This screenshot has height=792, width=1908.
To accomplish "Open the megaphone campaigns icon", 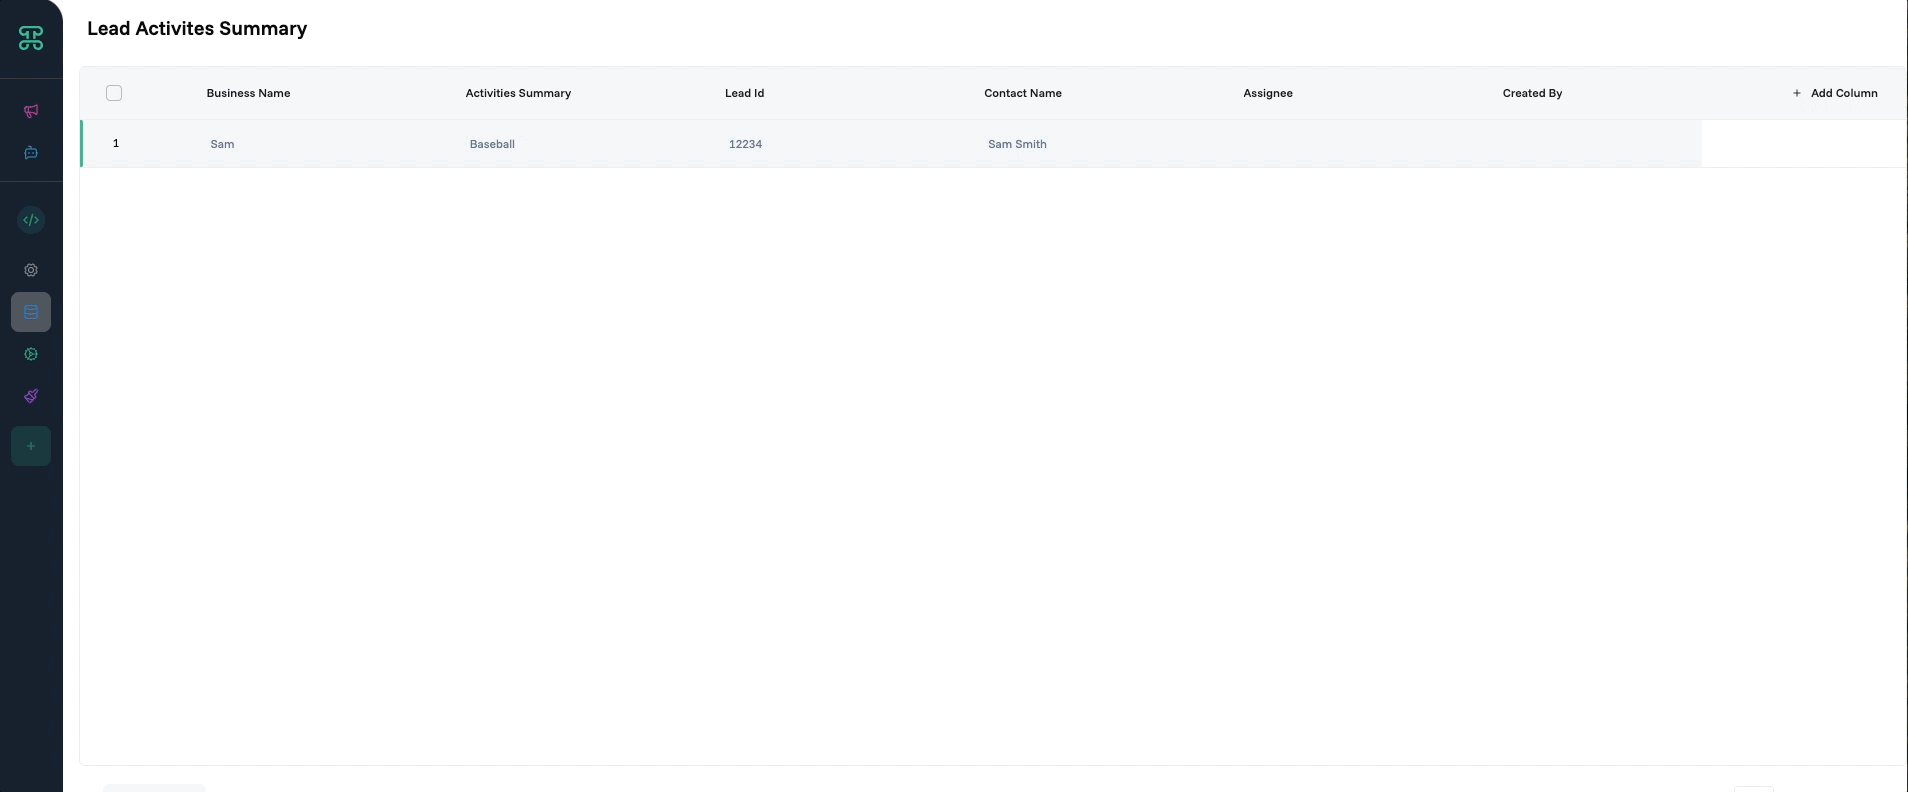I will [x=31, y=111].
